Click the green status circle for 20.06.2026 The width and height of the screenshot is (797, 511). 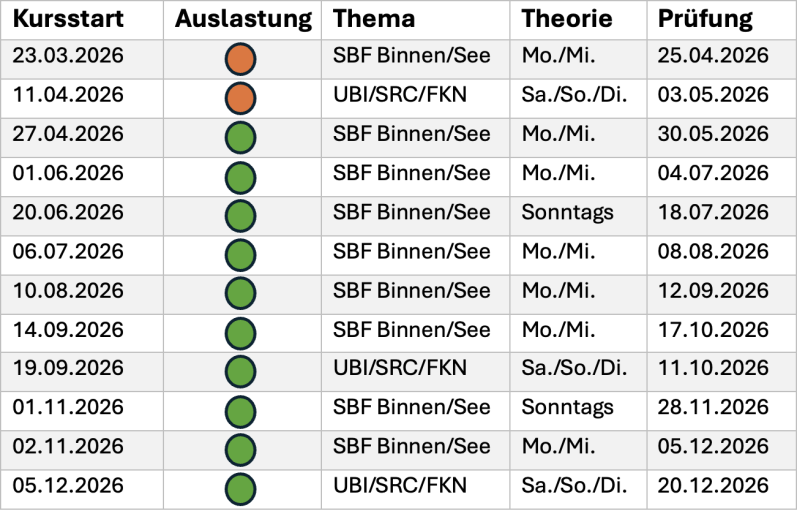(241, 215)
